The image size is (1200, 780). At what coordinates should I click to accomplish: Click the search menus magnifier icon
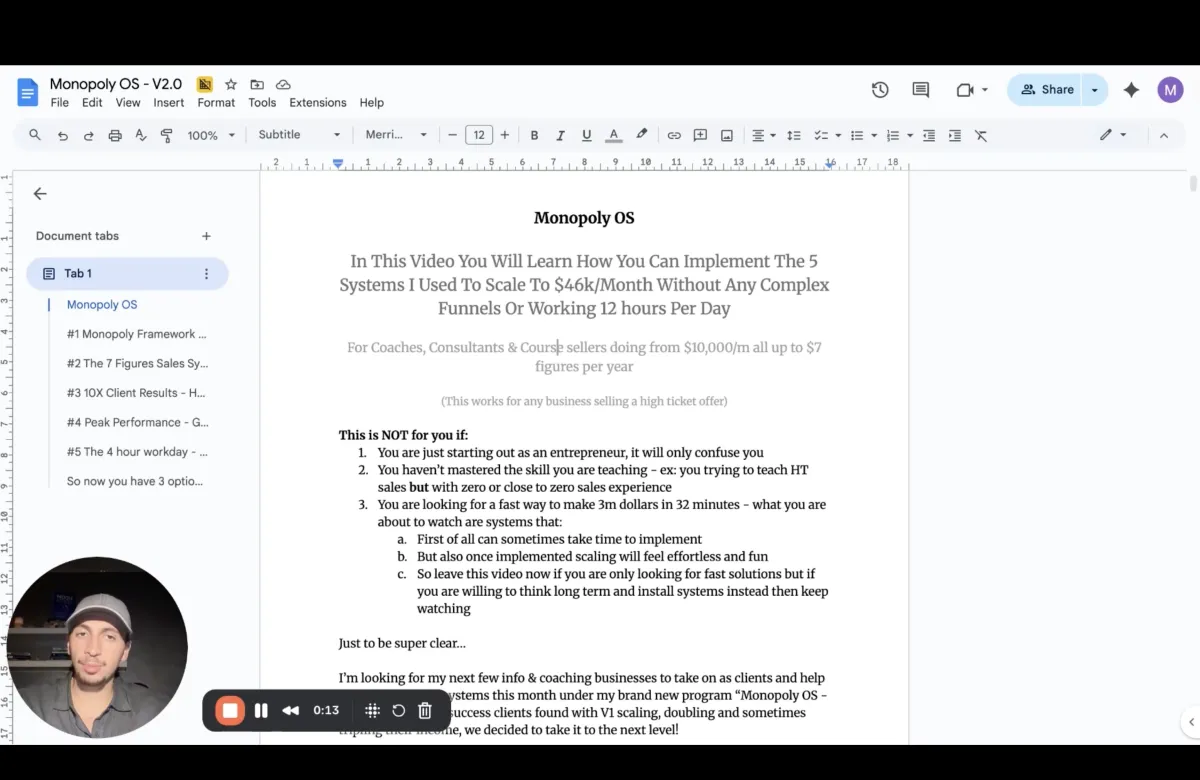[x=35, y=135]
